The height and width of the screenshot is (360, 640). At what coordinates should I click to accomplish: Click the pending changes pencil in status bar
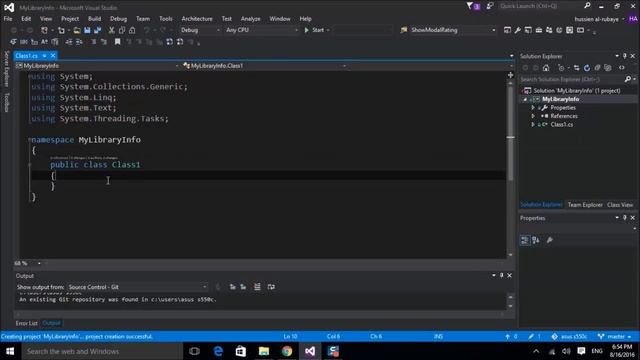coord(534,337)
